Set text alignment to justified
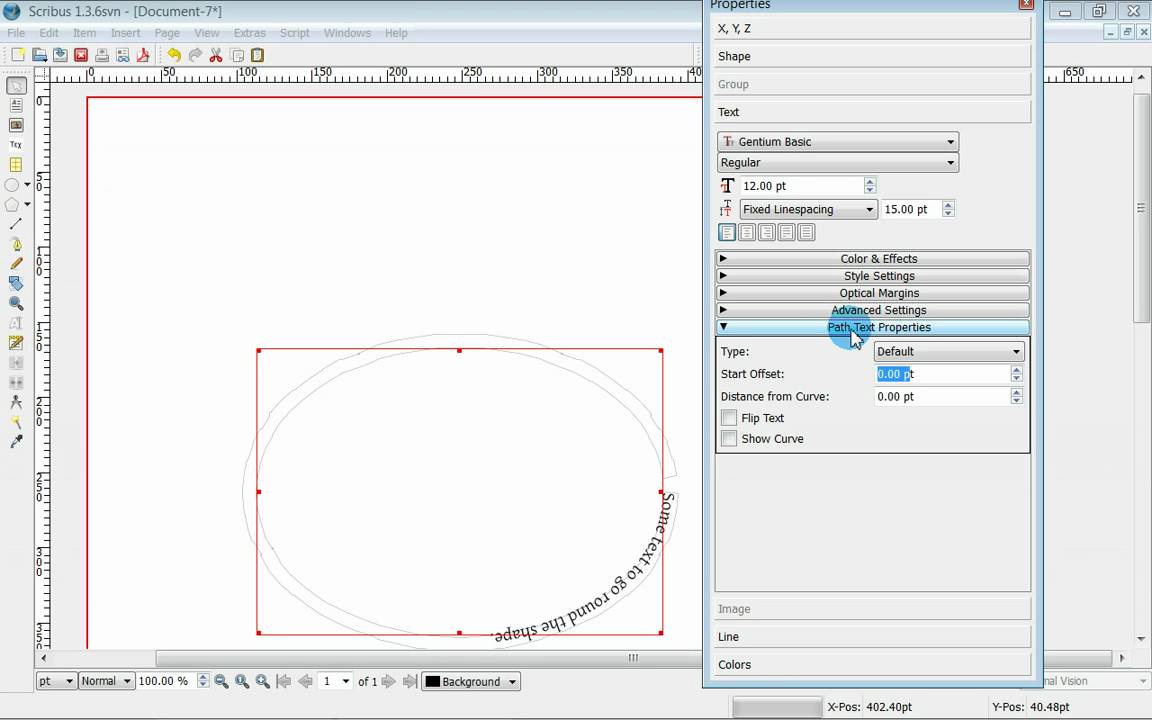This screenshot has width=1152, height=720. [x=786, y=232]
